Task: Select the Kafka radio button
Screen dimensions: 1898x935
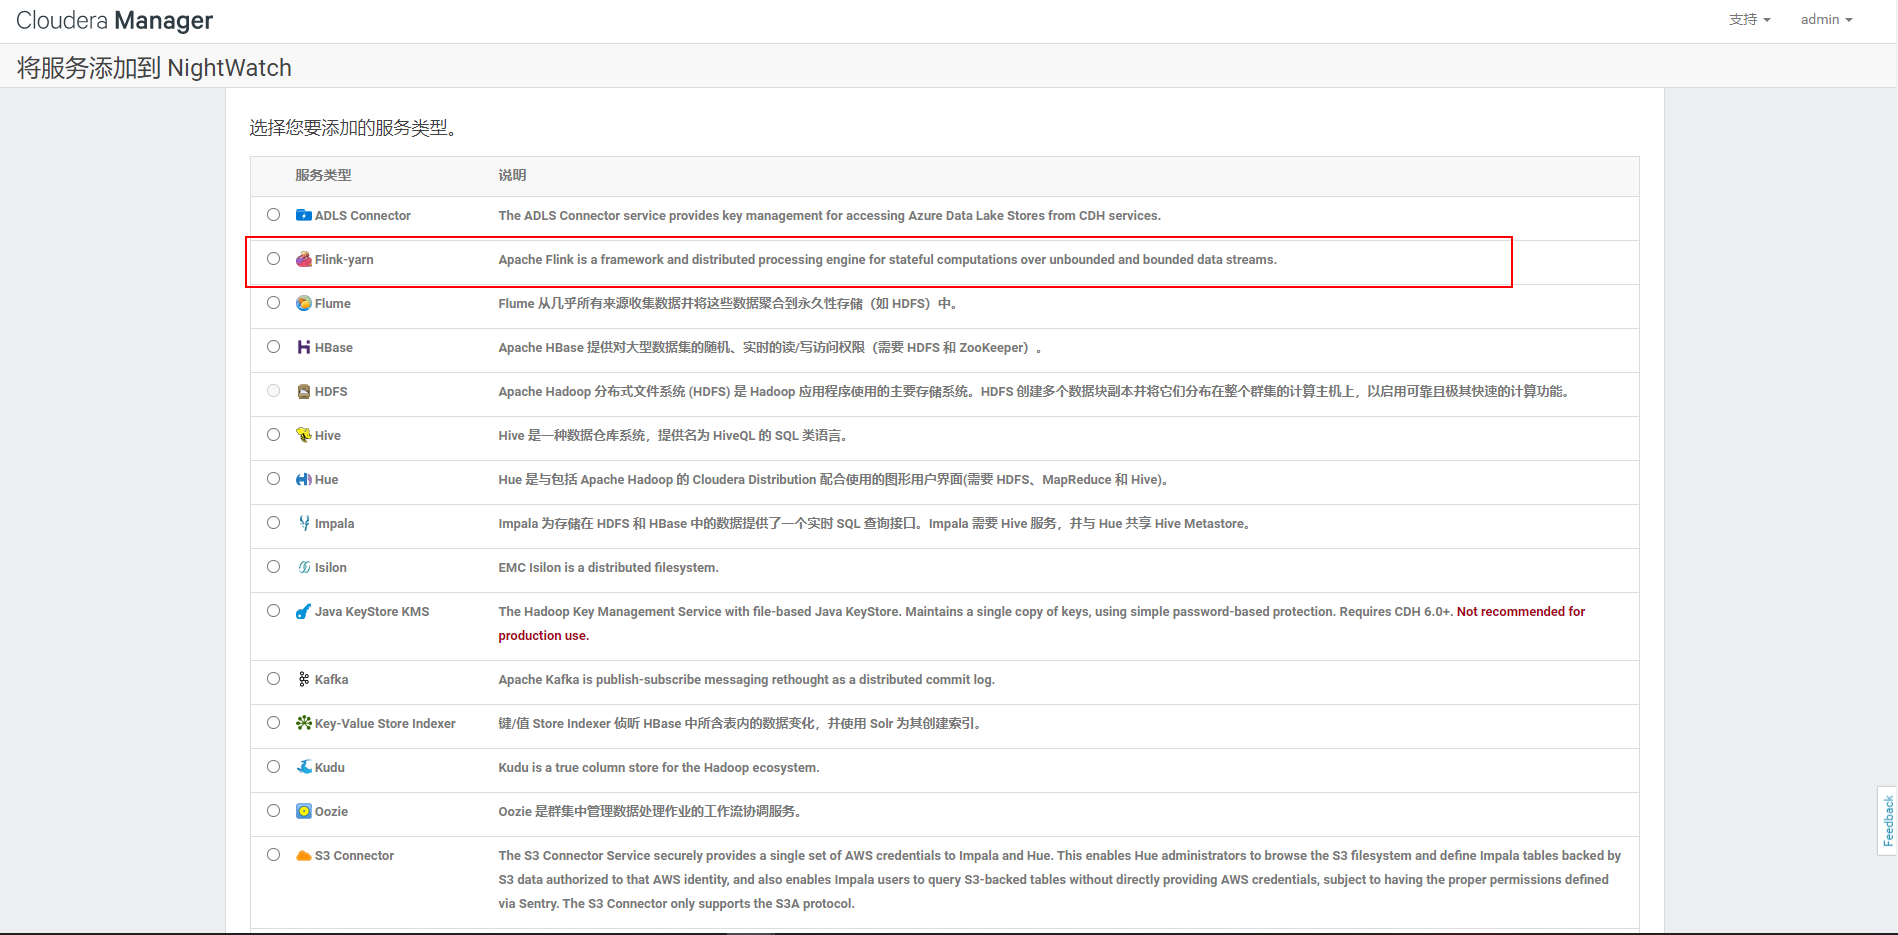Action: point(273,679)
